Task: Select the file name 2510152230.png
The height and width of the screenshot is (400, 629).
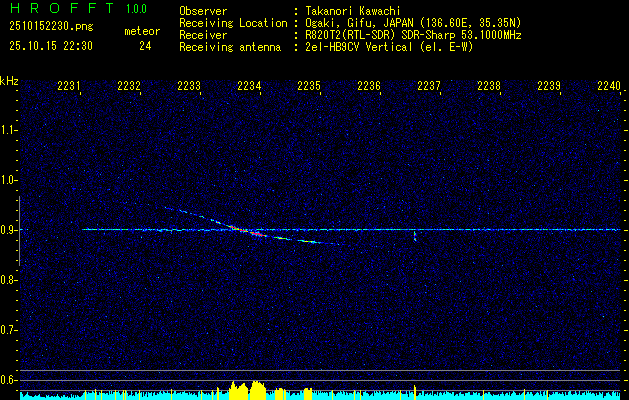Action: 51,27
